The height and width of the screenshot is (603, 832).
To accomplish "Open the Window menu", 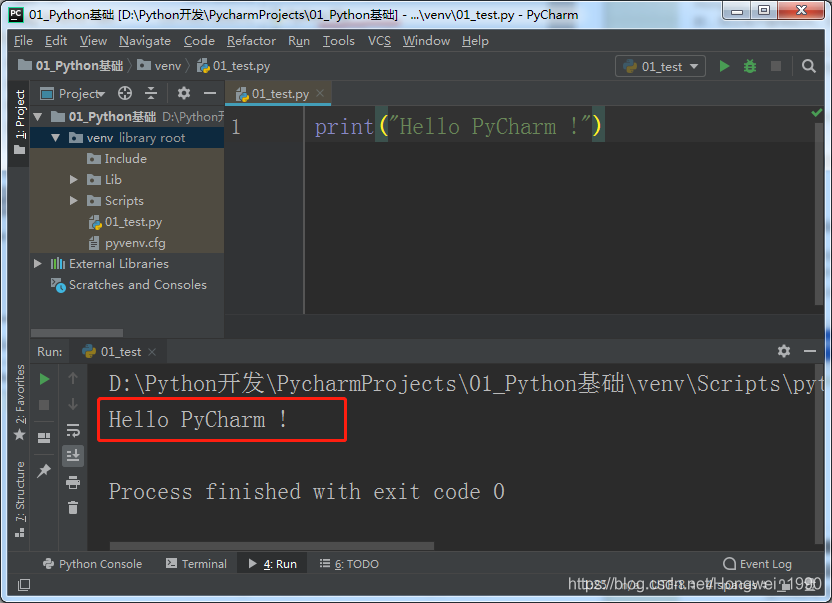I will pos(426,41).
